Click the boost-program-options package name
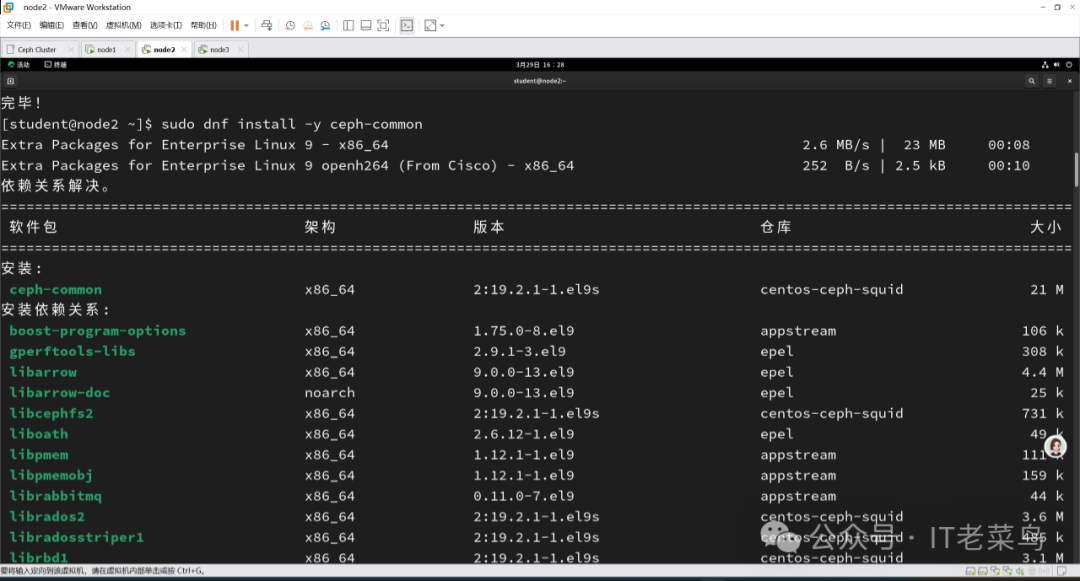 click(x=98, y=331)
